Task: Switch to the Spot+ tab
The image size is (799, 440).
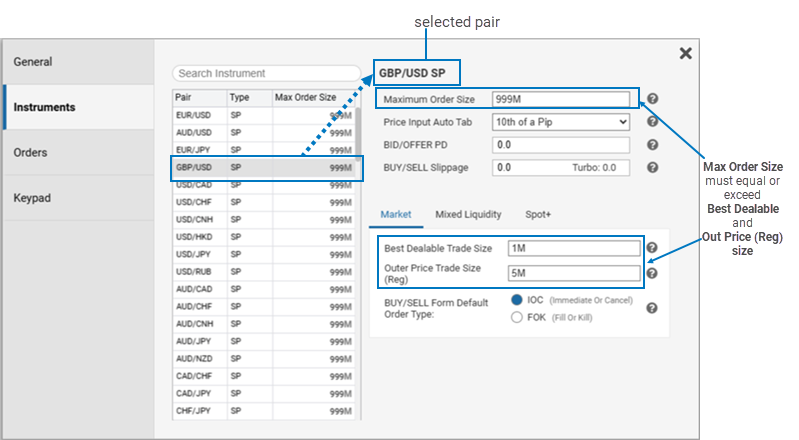Action: pyautogui.click(x=540, y=215)
